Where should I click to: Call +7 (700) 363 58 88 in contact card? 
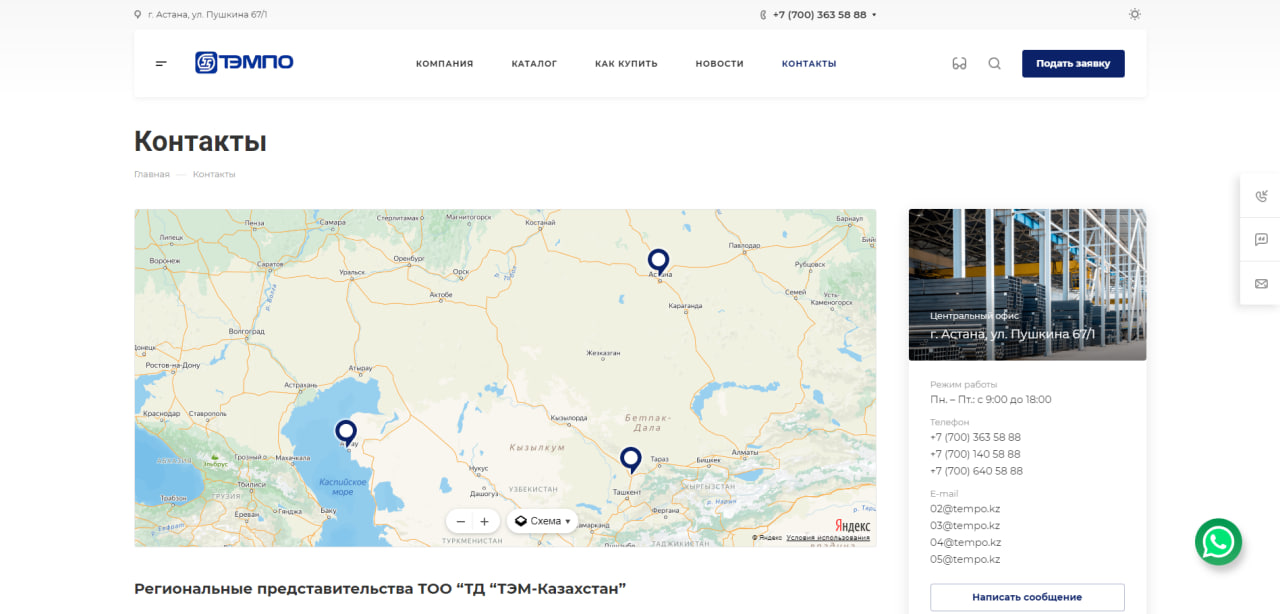(x=975, y=437)
